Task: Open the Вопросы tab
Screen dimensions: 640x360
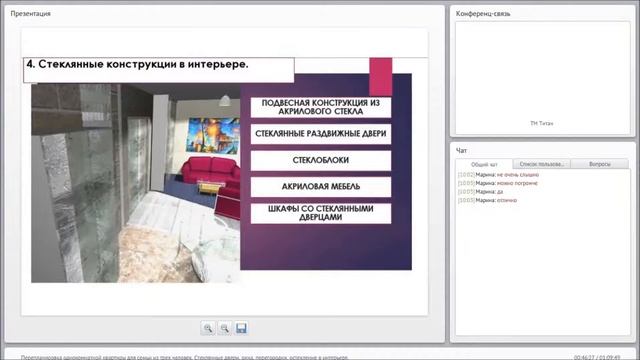Action: [x=600, y=164]
